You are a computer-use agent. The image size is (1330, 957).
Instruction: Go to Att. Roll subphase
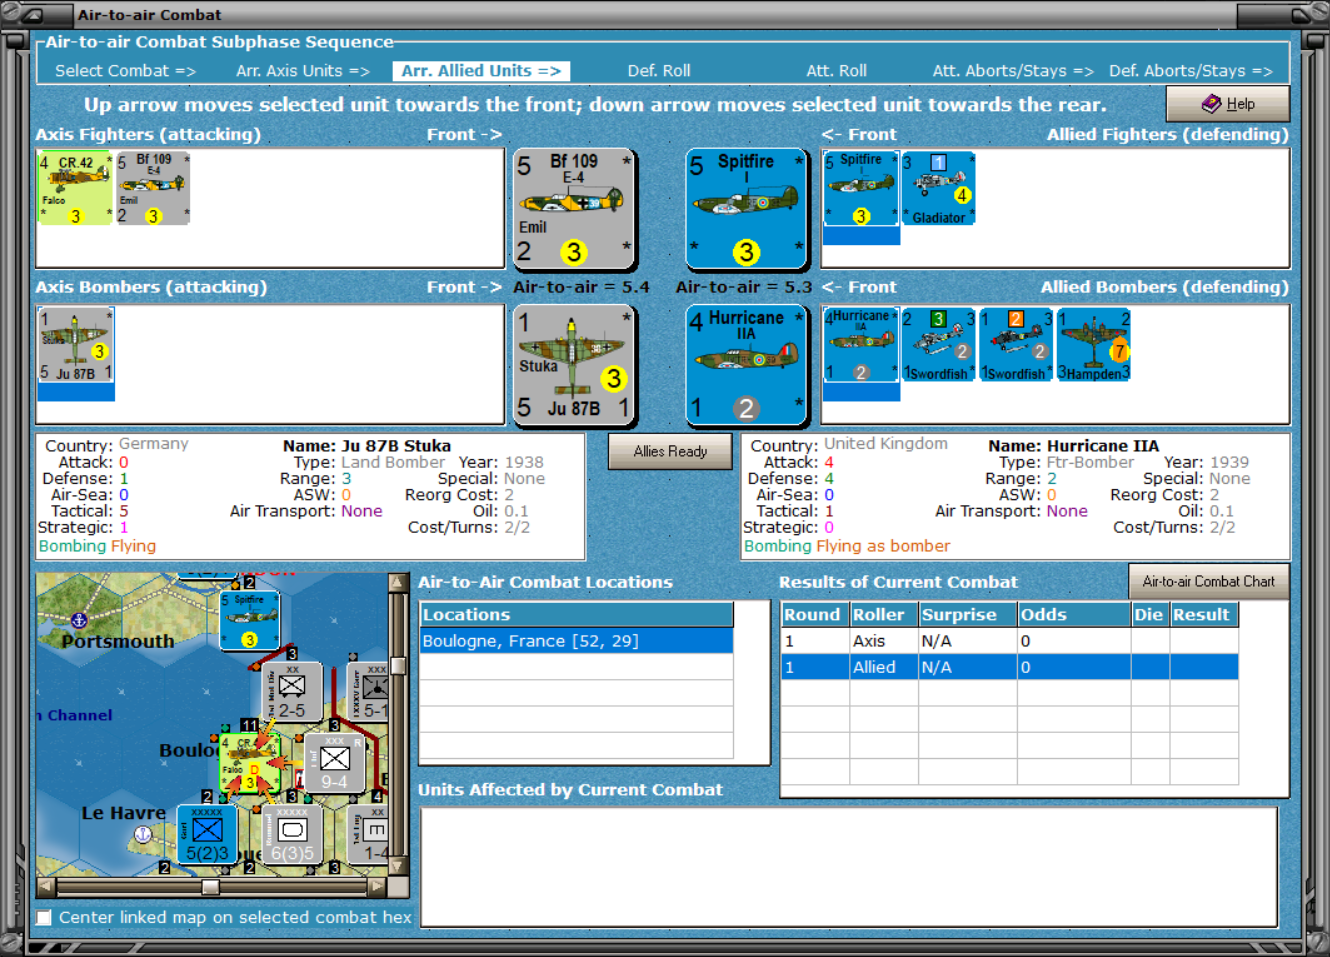pos(837,71)
